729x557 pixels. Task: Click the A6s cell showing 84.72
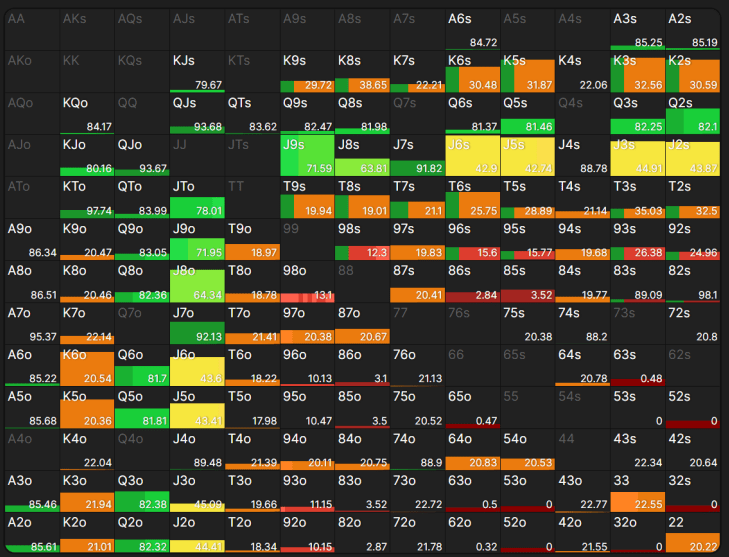click(472, 29)
